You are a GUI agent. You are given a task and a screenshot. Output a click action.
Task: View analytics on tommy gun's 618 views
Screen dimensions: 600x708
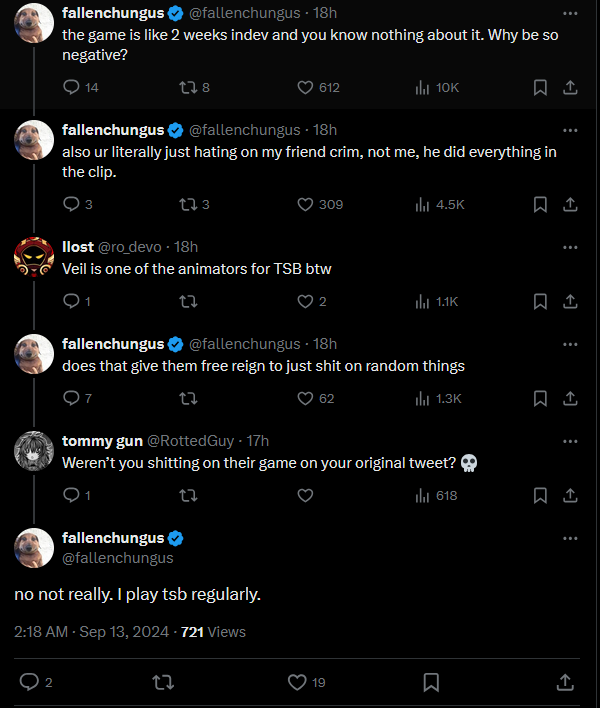[x=422, y=495]
